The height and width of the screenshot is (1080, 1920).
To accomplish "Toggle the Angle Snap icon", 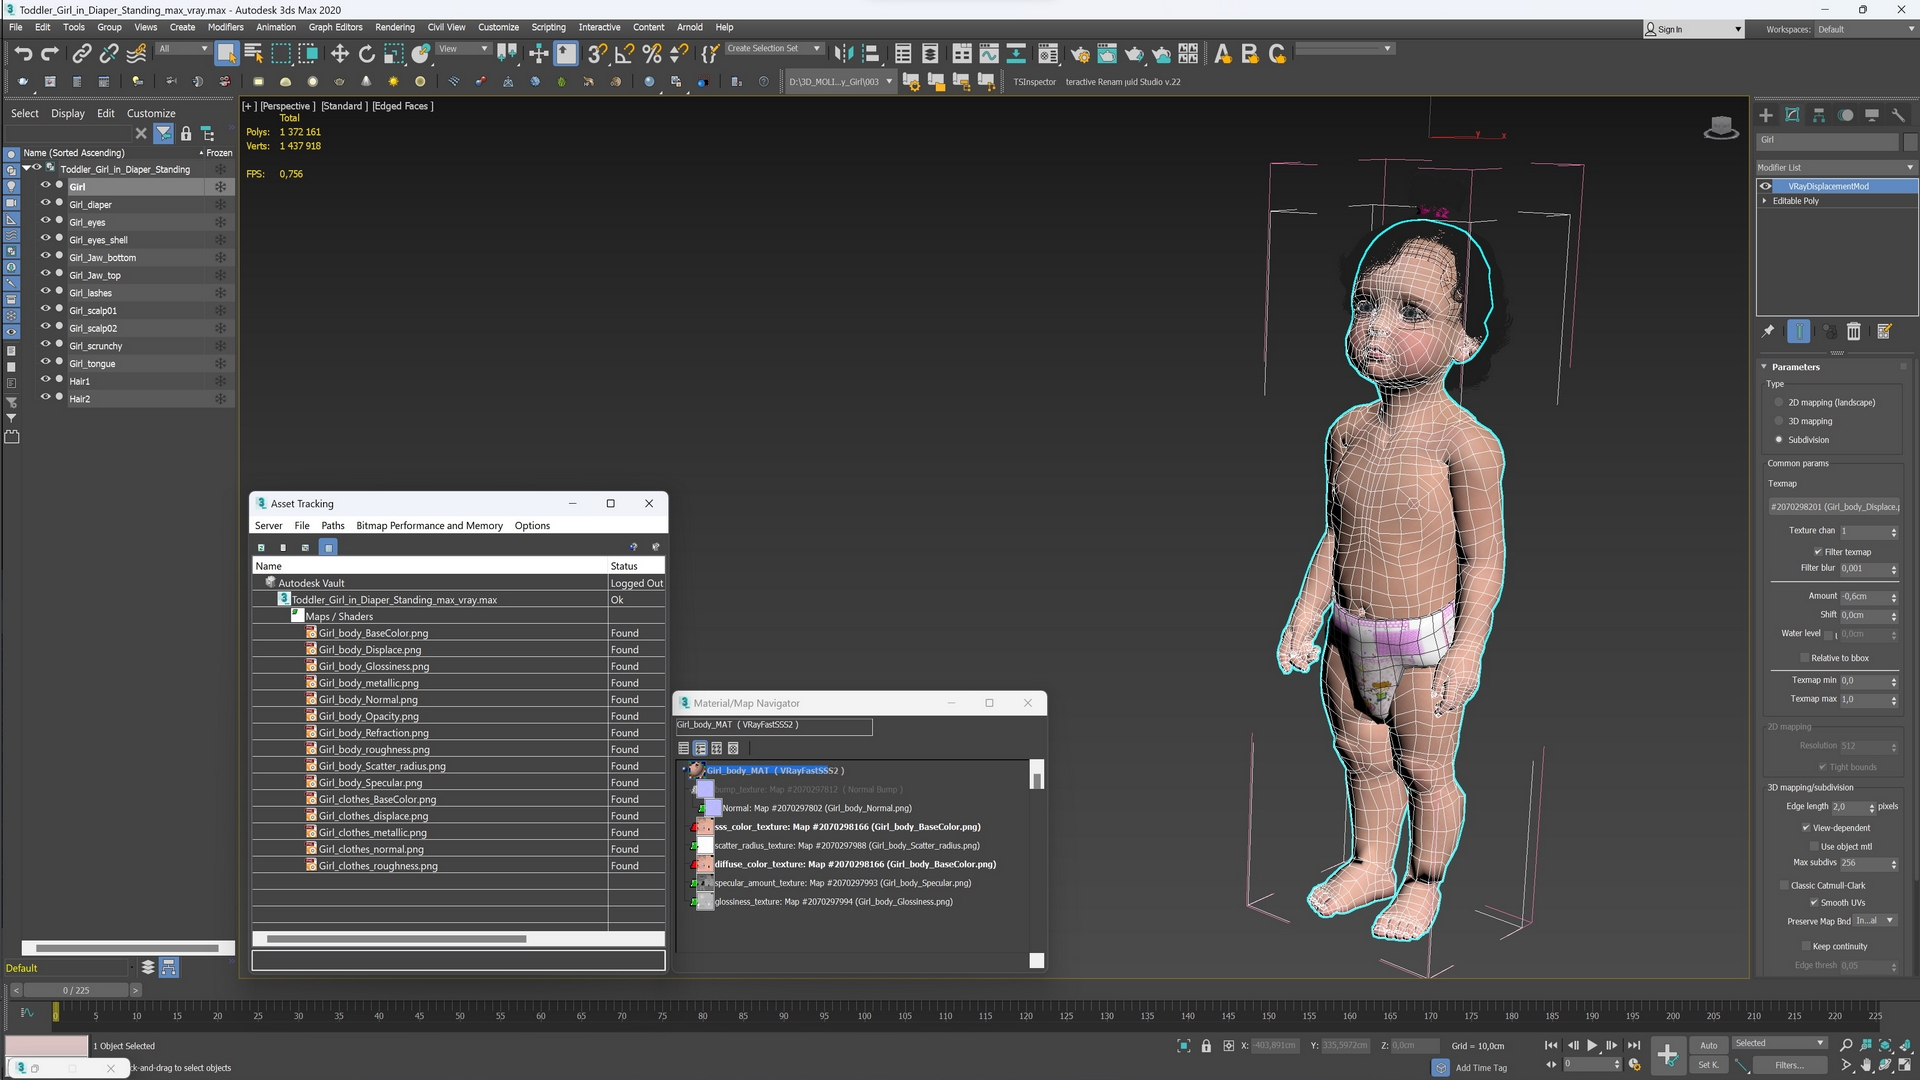I will pyautogui.click(x=624, y=53).
